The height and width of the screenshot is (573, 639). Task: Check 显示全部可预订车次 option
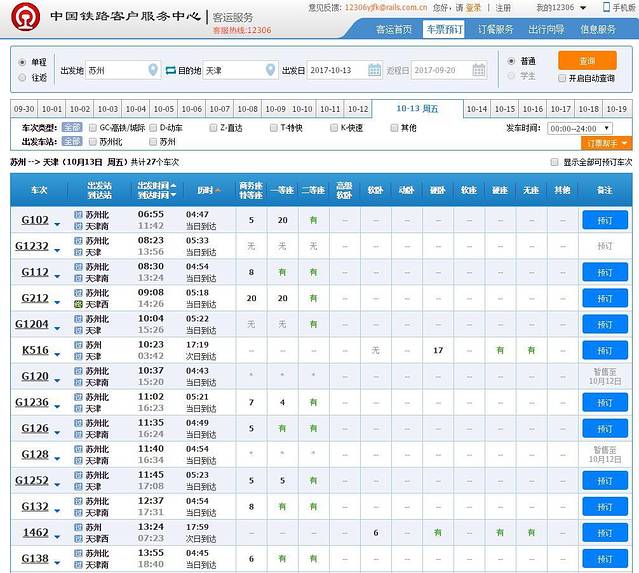click(555, 162)
